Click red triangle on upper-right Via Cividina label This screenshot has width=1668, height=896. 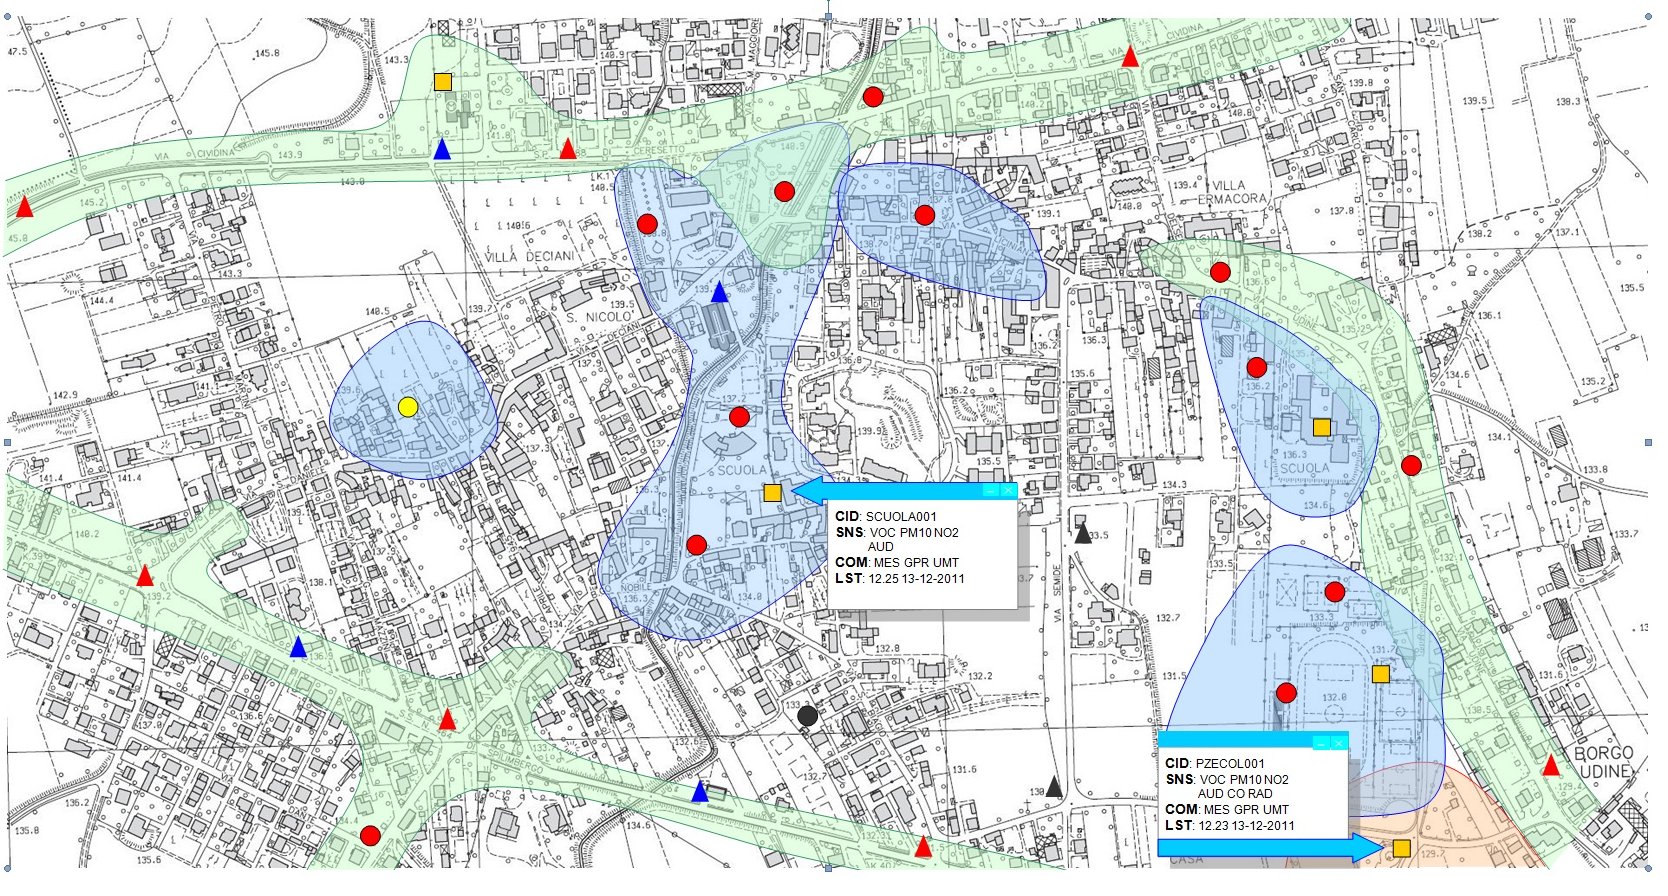[1130, 57]
